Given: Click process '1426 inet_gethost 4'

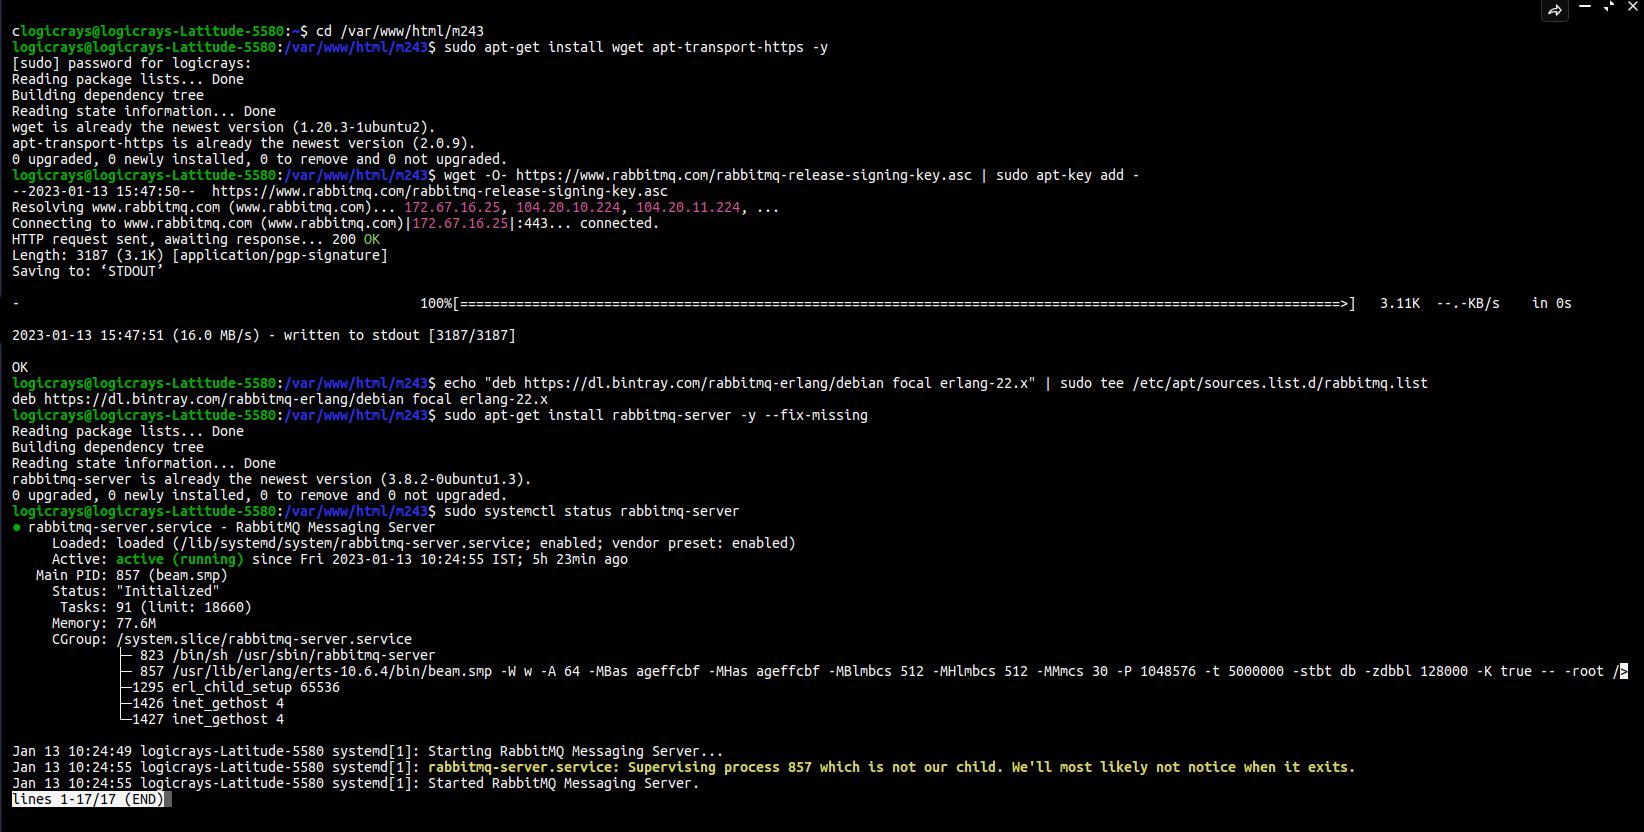Looking at the screenshot, I should pyautogui.click(x=208, y=703).
